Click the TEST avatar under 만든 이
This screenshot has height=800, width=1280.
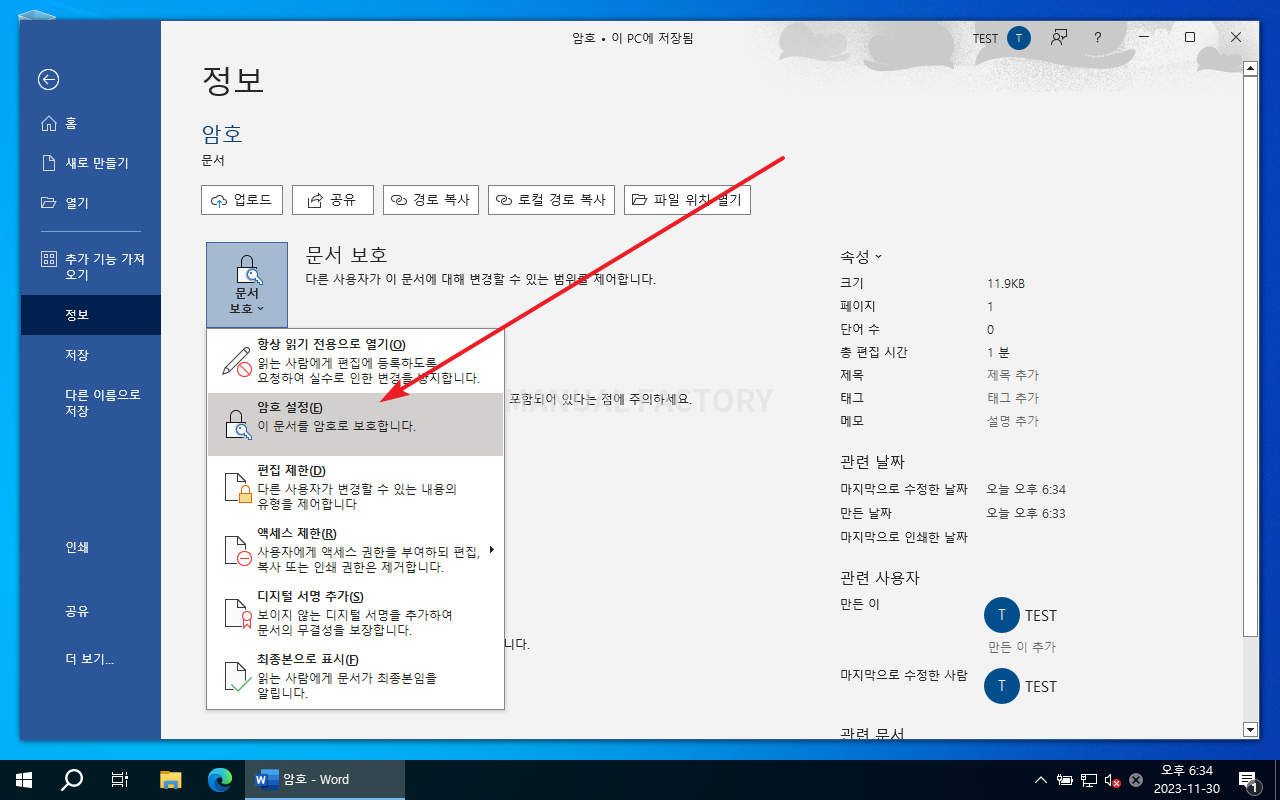coord(1002,615)
